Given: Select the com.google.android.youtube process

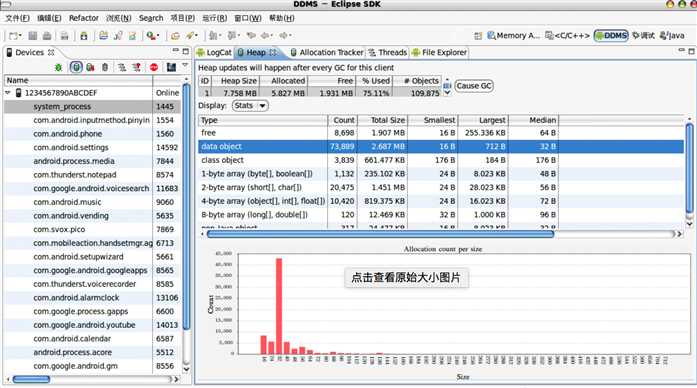Looking at the screenshot, I should 92,325.
